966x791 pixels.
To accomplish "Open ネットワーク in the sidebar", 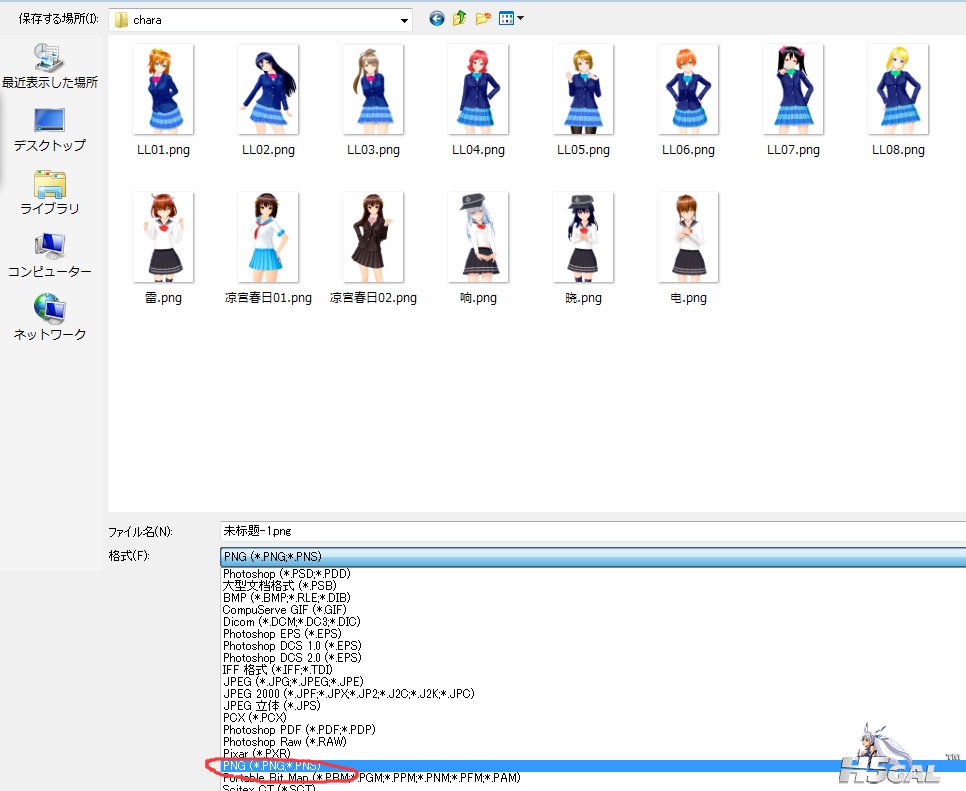I will pyautogui.click(x=49, y=318).
